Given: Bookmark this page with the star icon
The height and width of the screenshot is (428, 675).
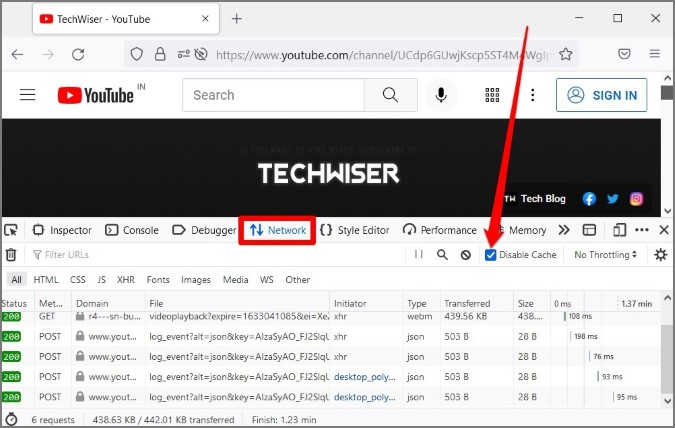Looking at the screenshot, I should [x=566, y=54].
